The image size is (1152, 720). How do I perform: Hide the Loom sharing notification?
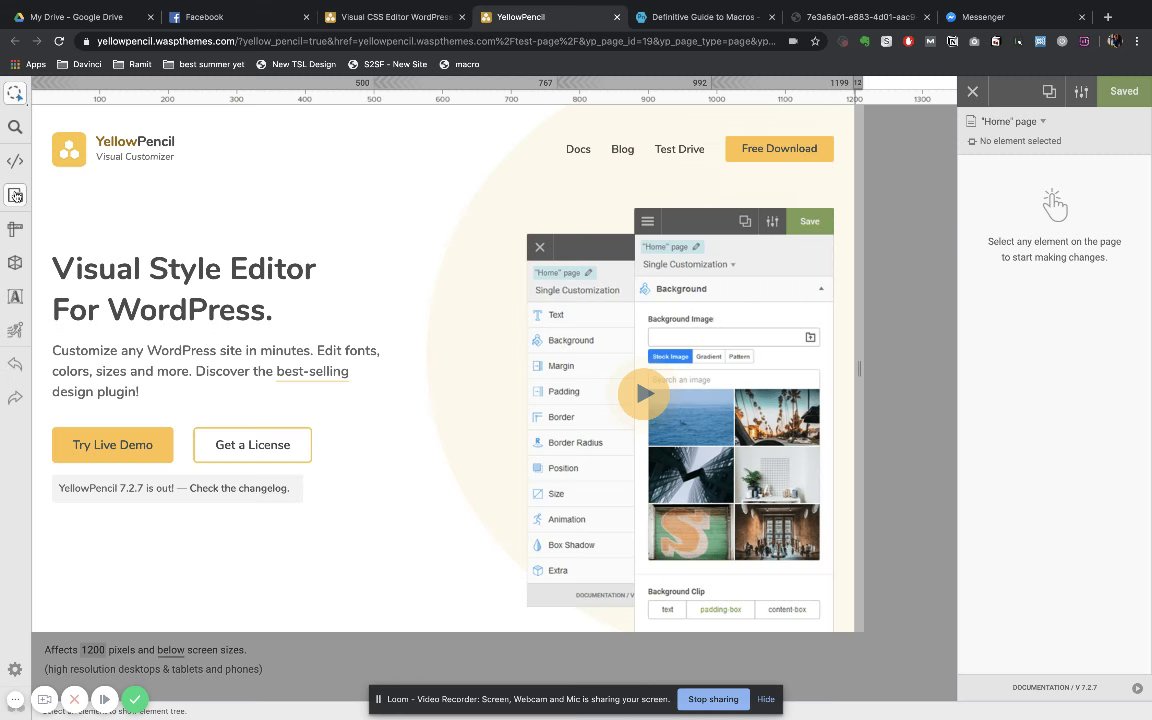[766, 699]
